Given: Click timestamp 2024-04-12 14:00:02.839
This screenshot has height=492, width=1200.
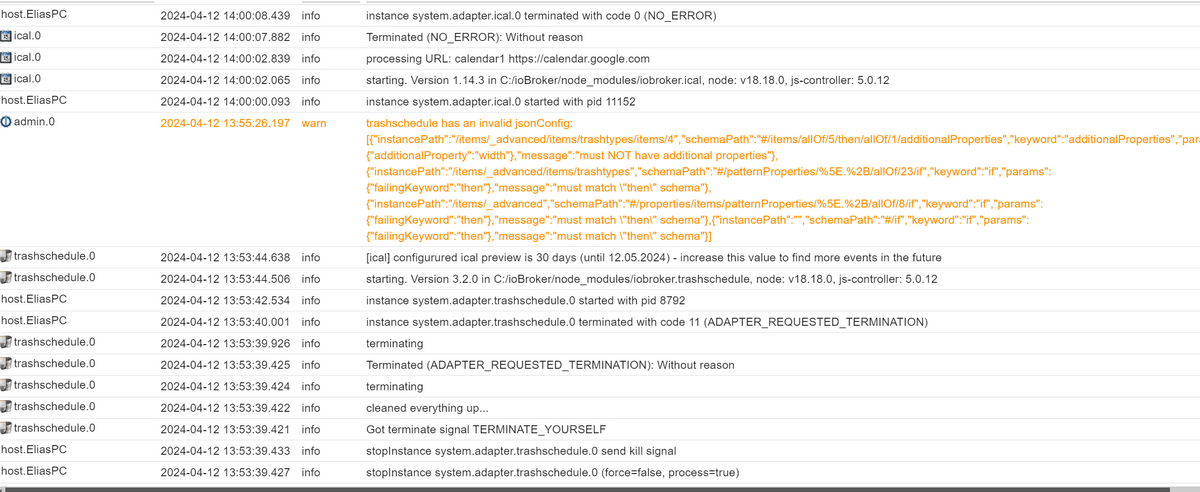Looking at the screenshot, I should 225,59.
